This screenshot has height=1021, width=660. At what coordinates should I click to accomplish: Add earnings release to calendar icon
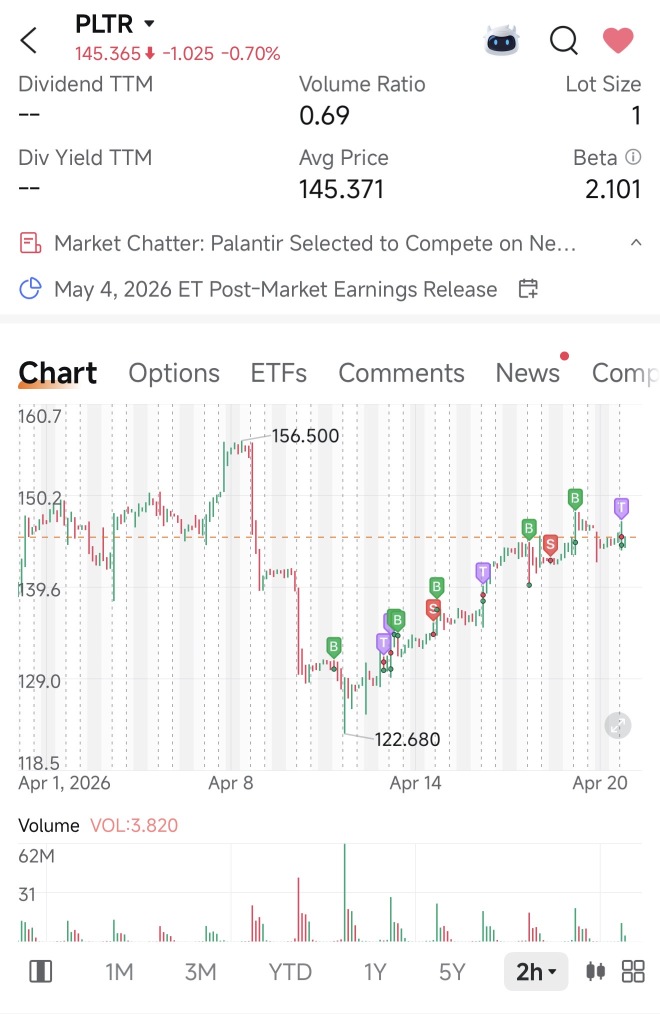pos(528,288)
